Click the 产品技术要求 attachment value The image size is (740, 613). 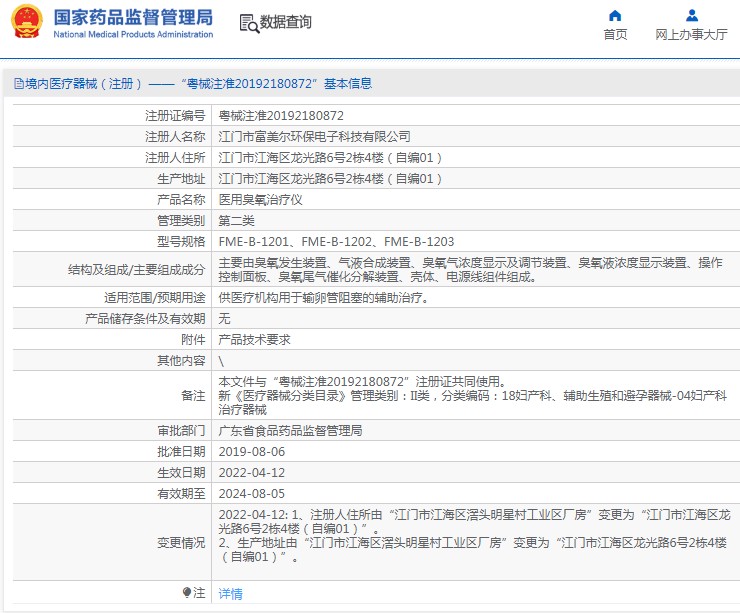click(x=254, y=340)
